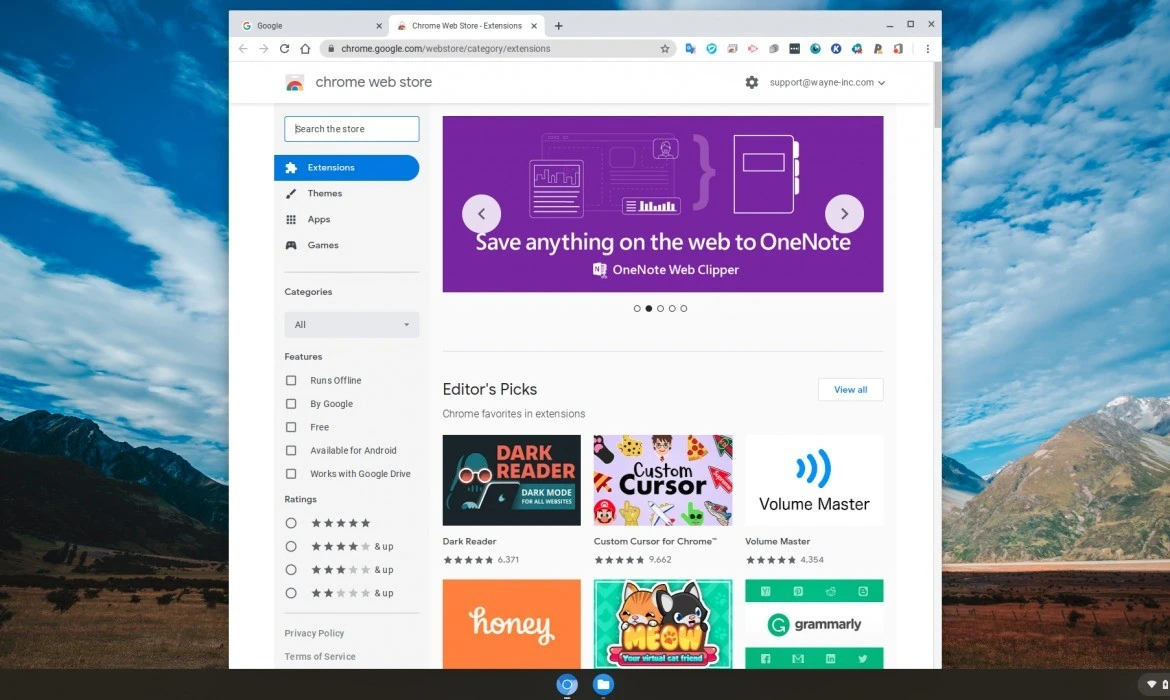1170x700 pixels.
Task: Select the five-star rating radio button
Action: (x=291, y=523)
